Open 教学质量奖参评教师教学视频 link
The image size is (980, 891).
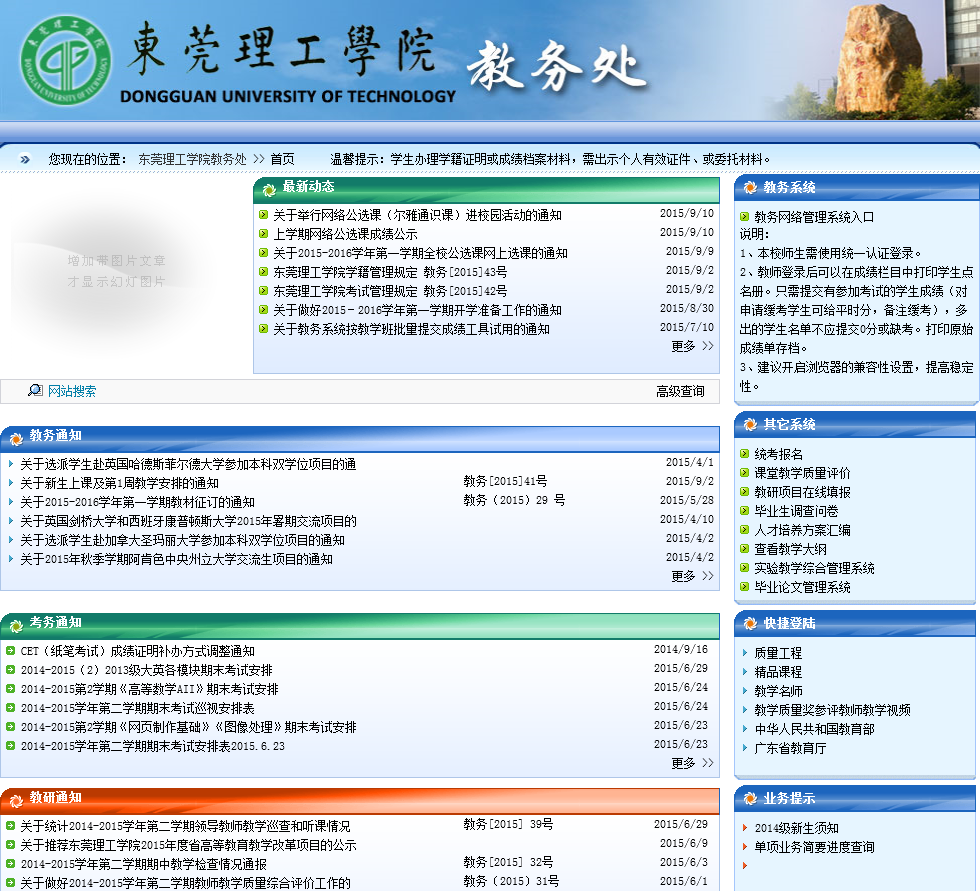click(832, 710)
